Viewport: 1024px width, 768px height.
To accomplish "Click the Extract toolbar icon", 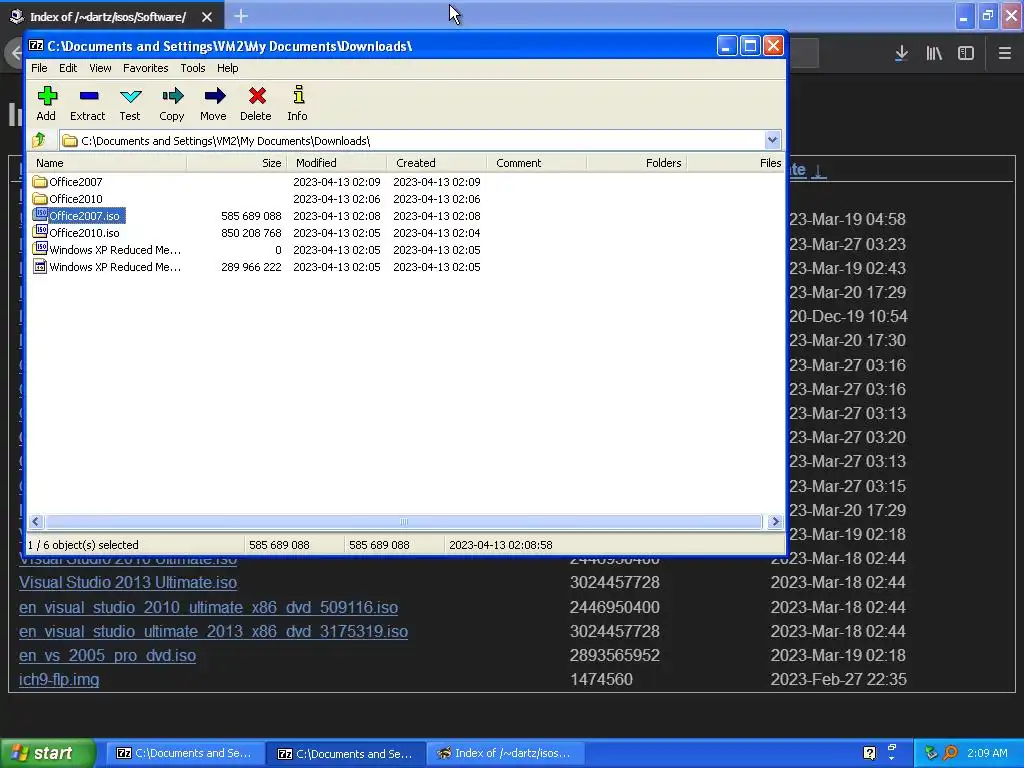I will click(x=88, y=97).
